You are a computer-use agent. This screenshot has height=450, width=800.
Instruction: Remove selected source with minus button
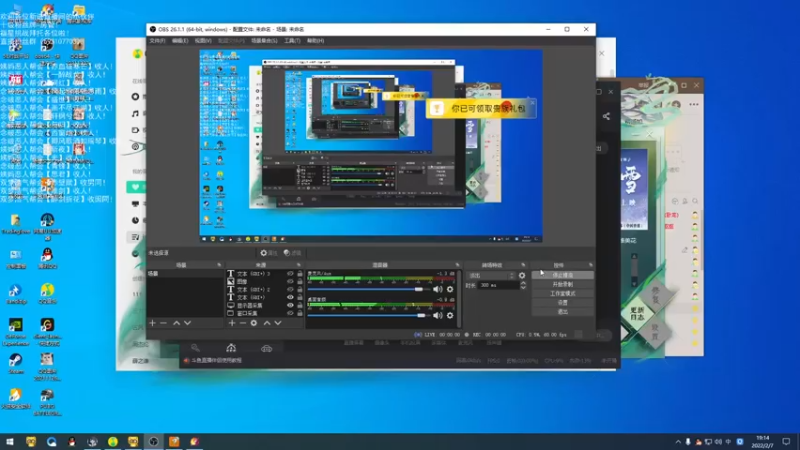pos(243,323)
